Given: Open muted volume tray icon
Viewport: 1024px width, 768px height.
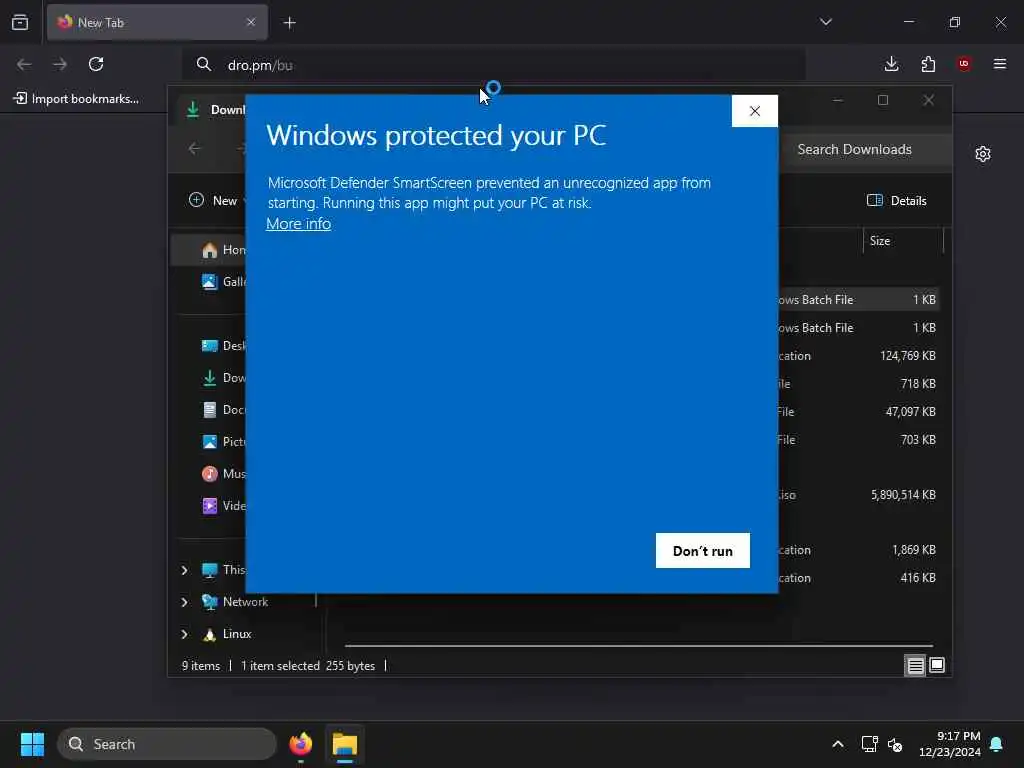Looking at the screenshot, I should (x=895, y=744).
